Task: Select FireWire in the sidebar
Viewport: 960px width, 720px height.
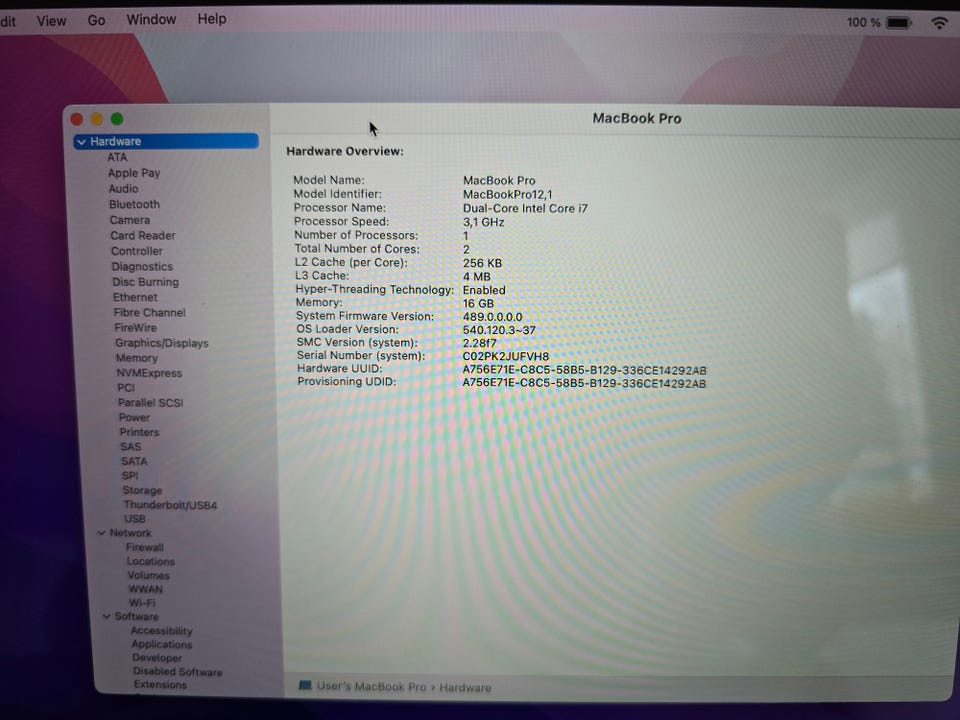Action: point(136,328)
